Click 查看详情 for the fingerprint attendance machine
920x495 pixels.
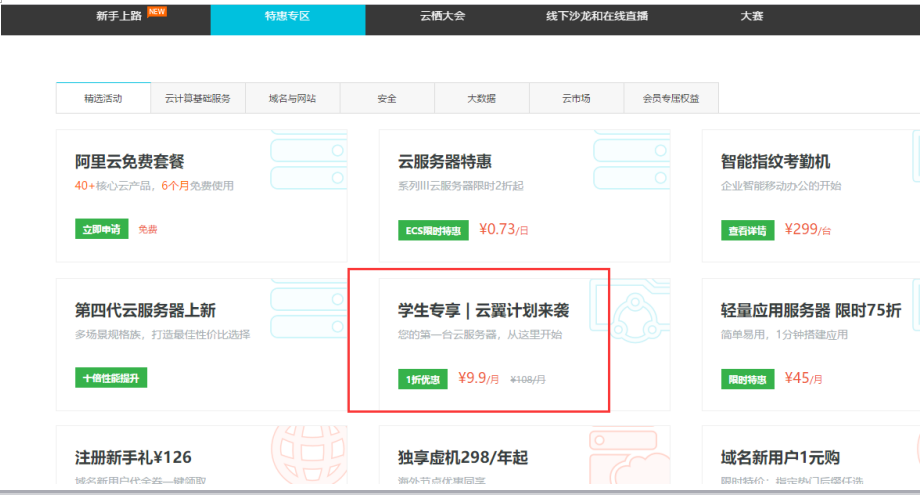click(x=748, y=230)
